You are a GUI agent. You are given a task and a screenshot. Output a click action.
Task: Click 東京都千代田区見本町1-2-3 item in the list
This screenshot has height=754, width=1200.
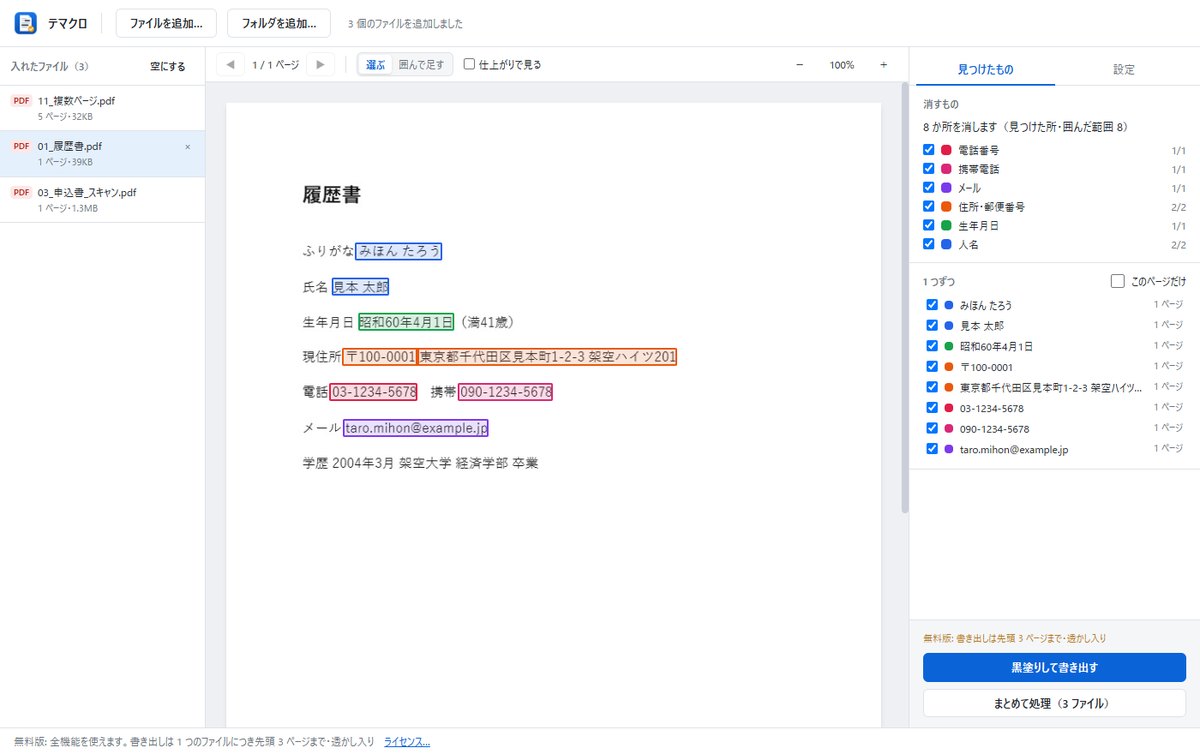pyautogui.click(x=1050, y=387)
